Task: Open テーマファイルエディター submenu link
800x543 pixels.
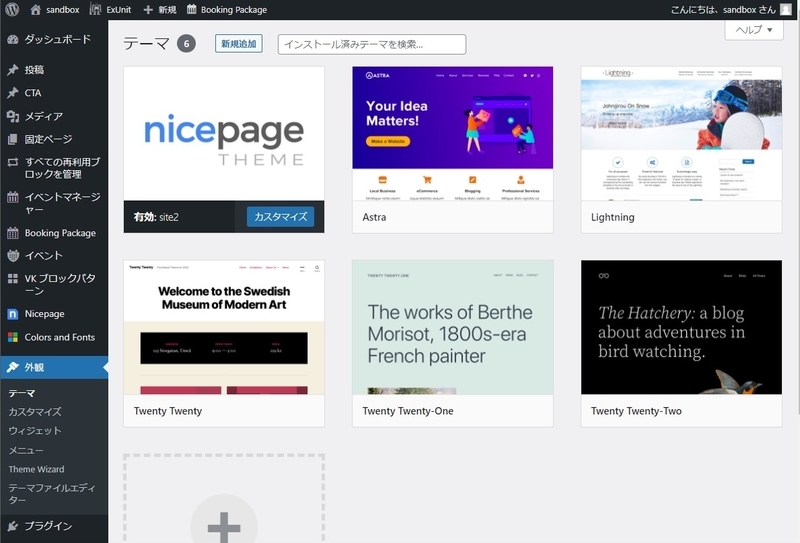Action: click(52, 494)
